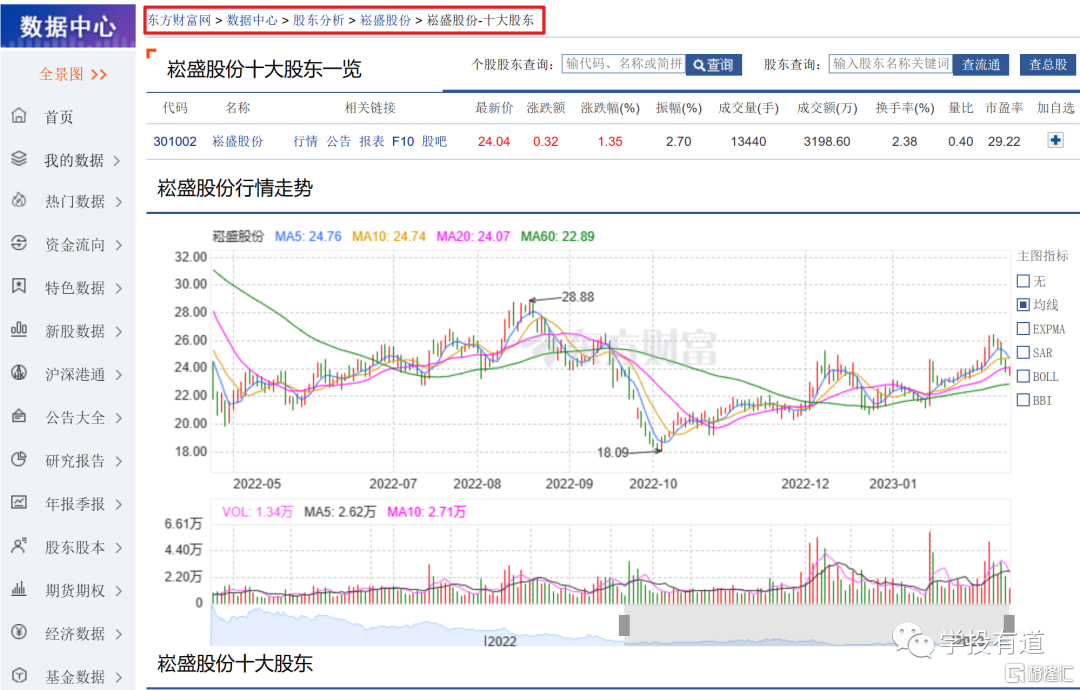This screenshot has height=690, width=1080.
Task: Click the 我的数据 layers icon
Action: tap(19, 159)
